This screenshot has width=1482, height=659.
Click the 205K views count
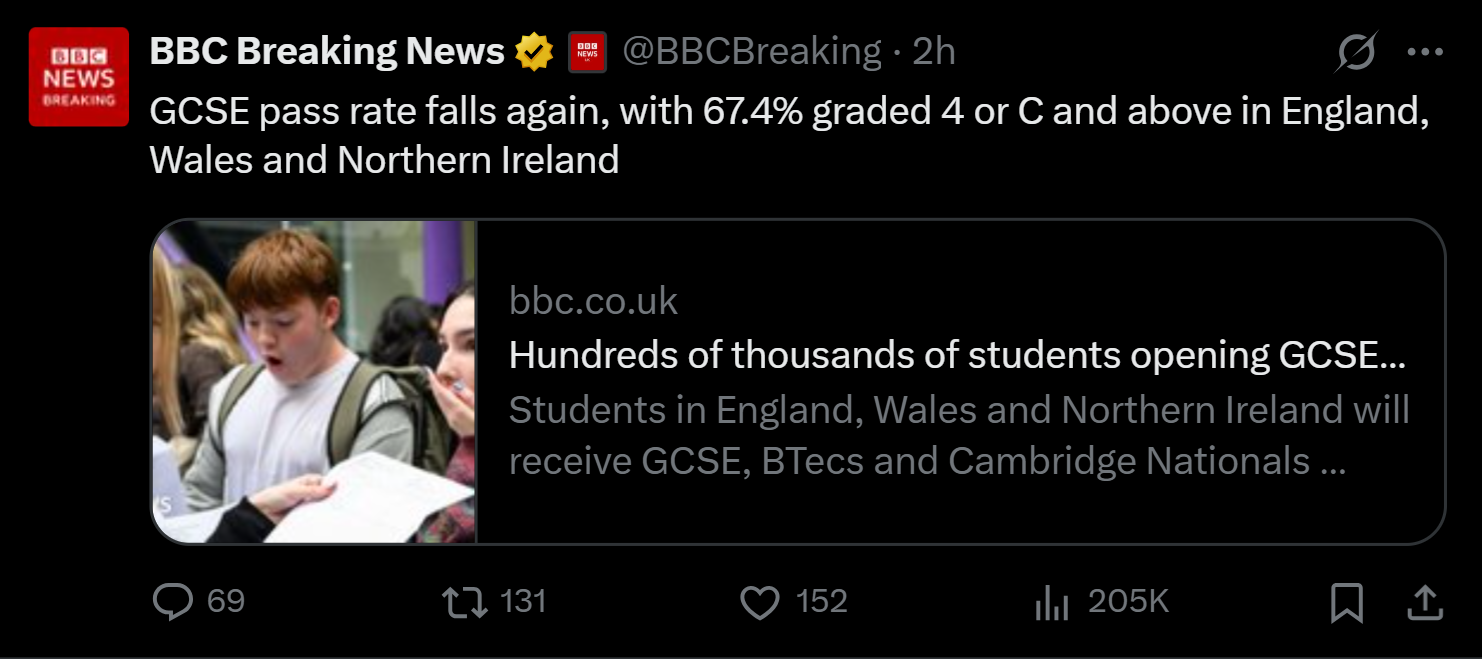pyautogui.click(x=1128, y=601)
